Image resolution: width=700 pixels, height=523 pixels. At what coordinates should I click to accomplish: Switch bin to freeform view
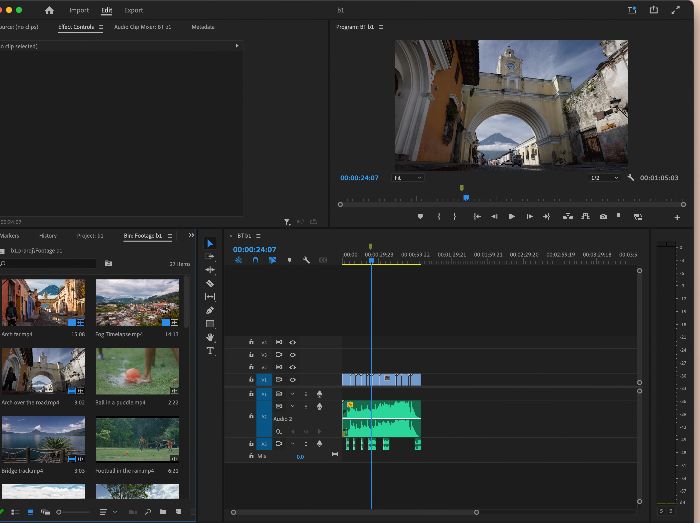click(45, 512)
